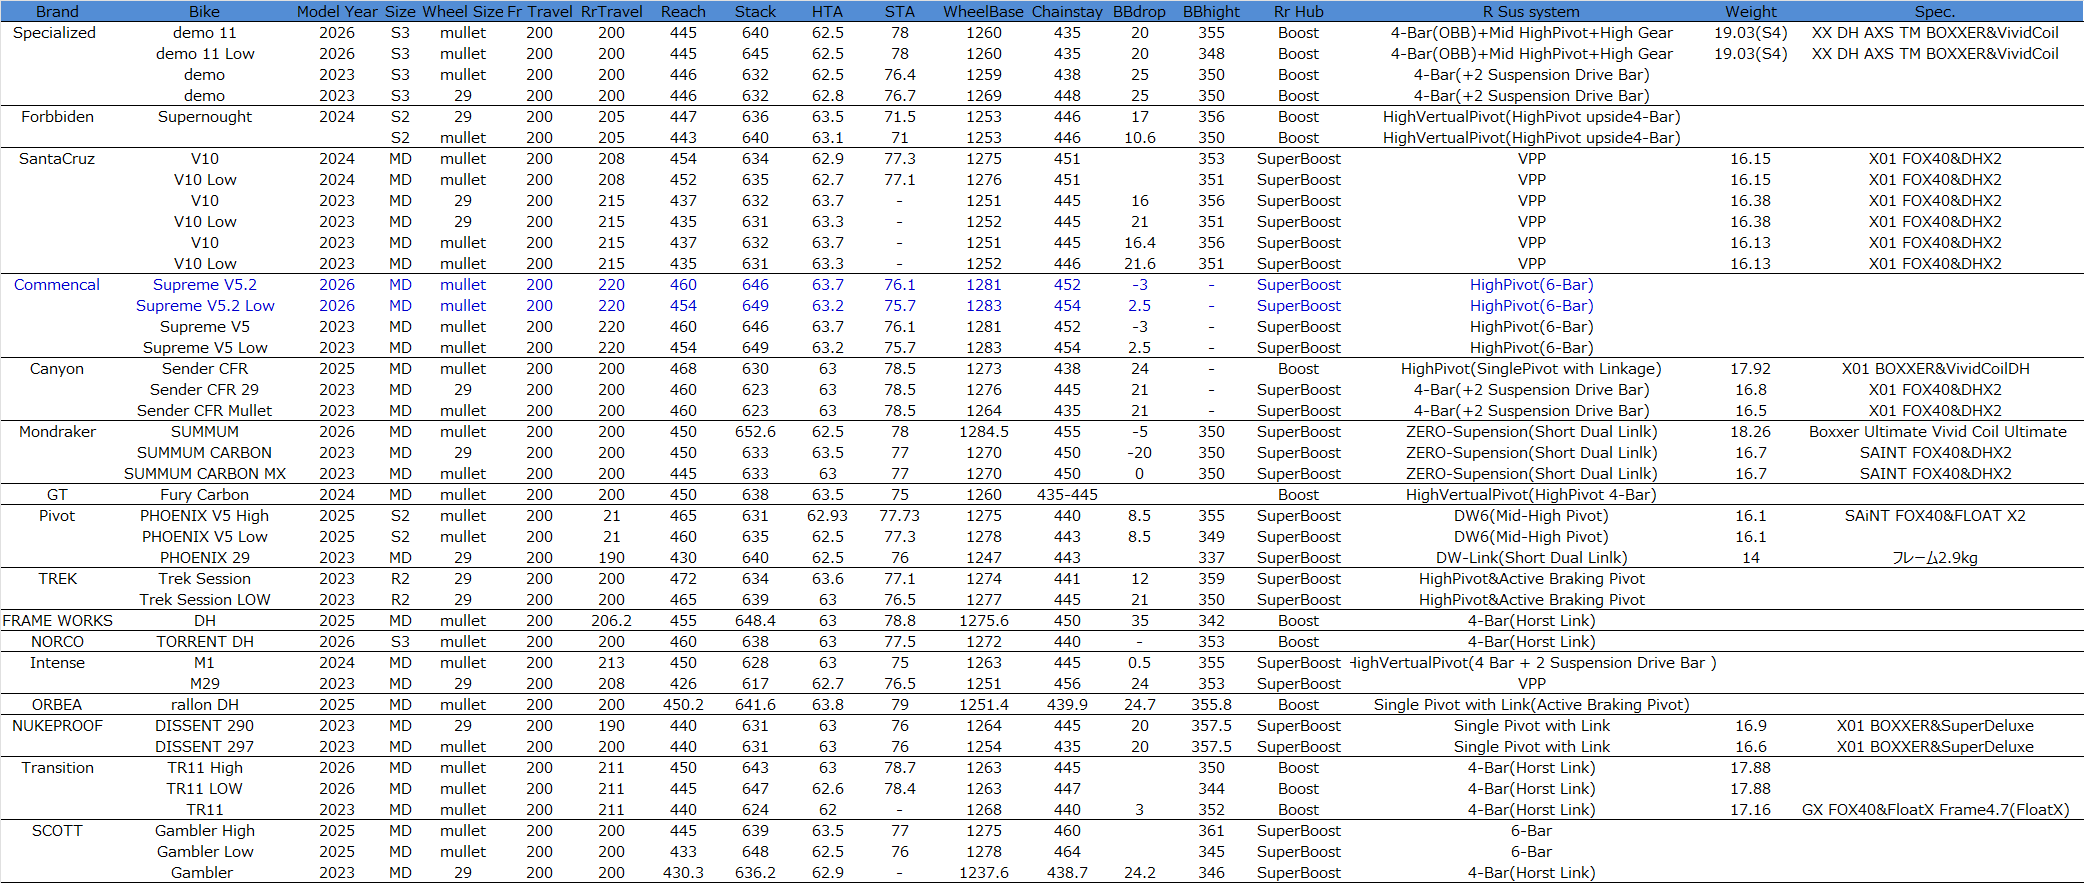Select the X01 BOXXER&VividCoilDH spec cell
Screen dimensions: 2084x883
[x=1935, y=369]
